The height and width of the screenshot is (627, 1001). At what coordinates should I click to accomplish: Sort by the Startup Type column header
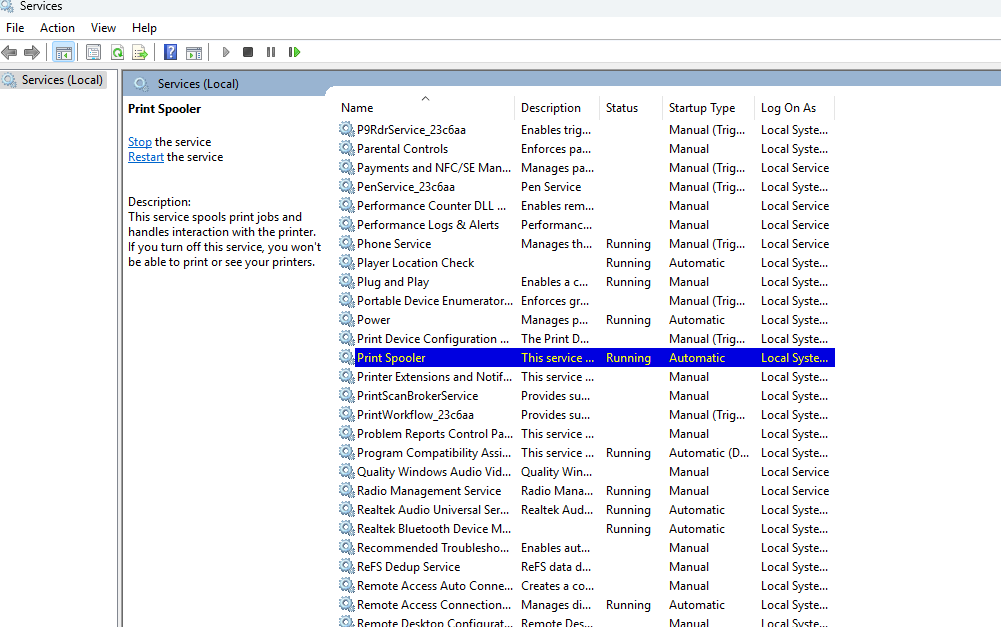click(x=708, y=108)
